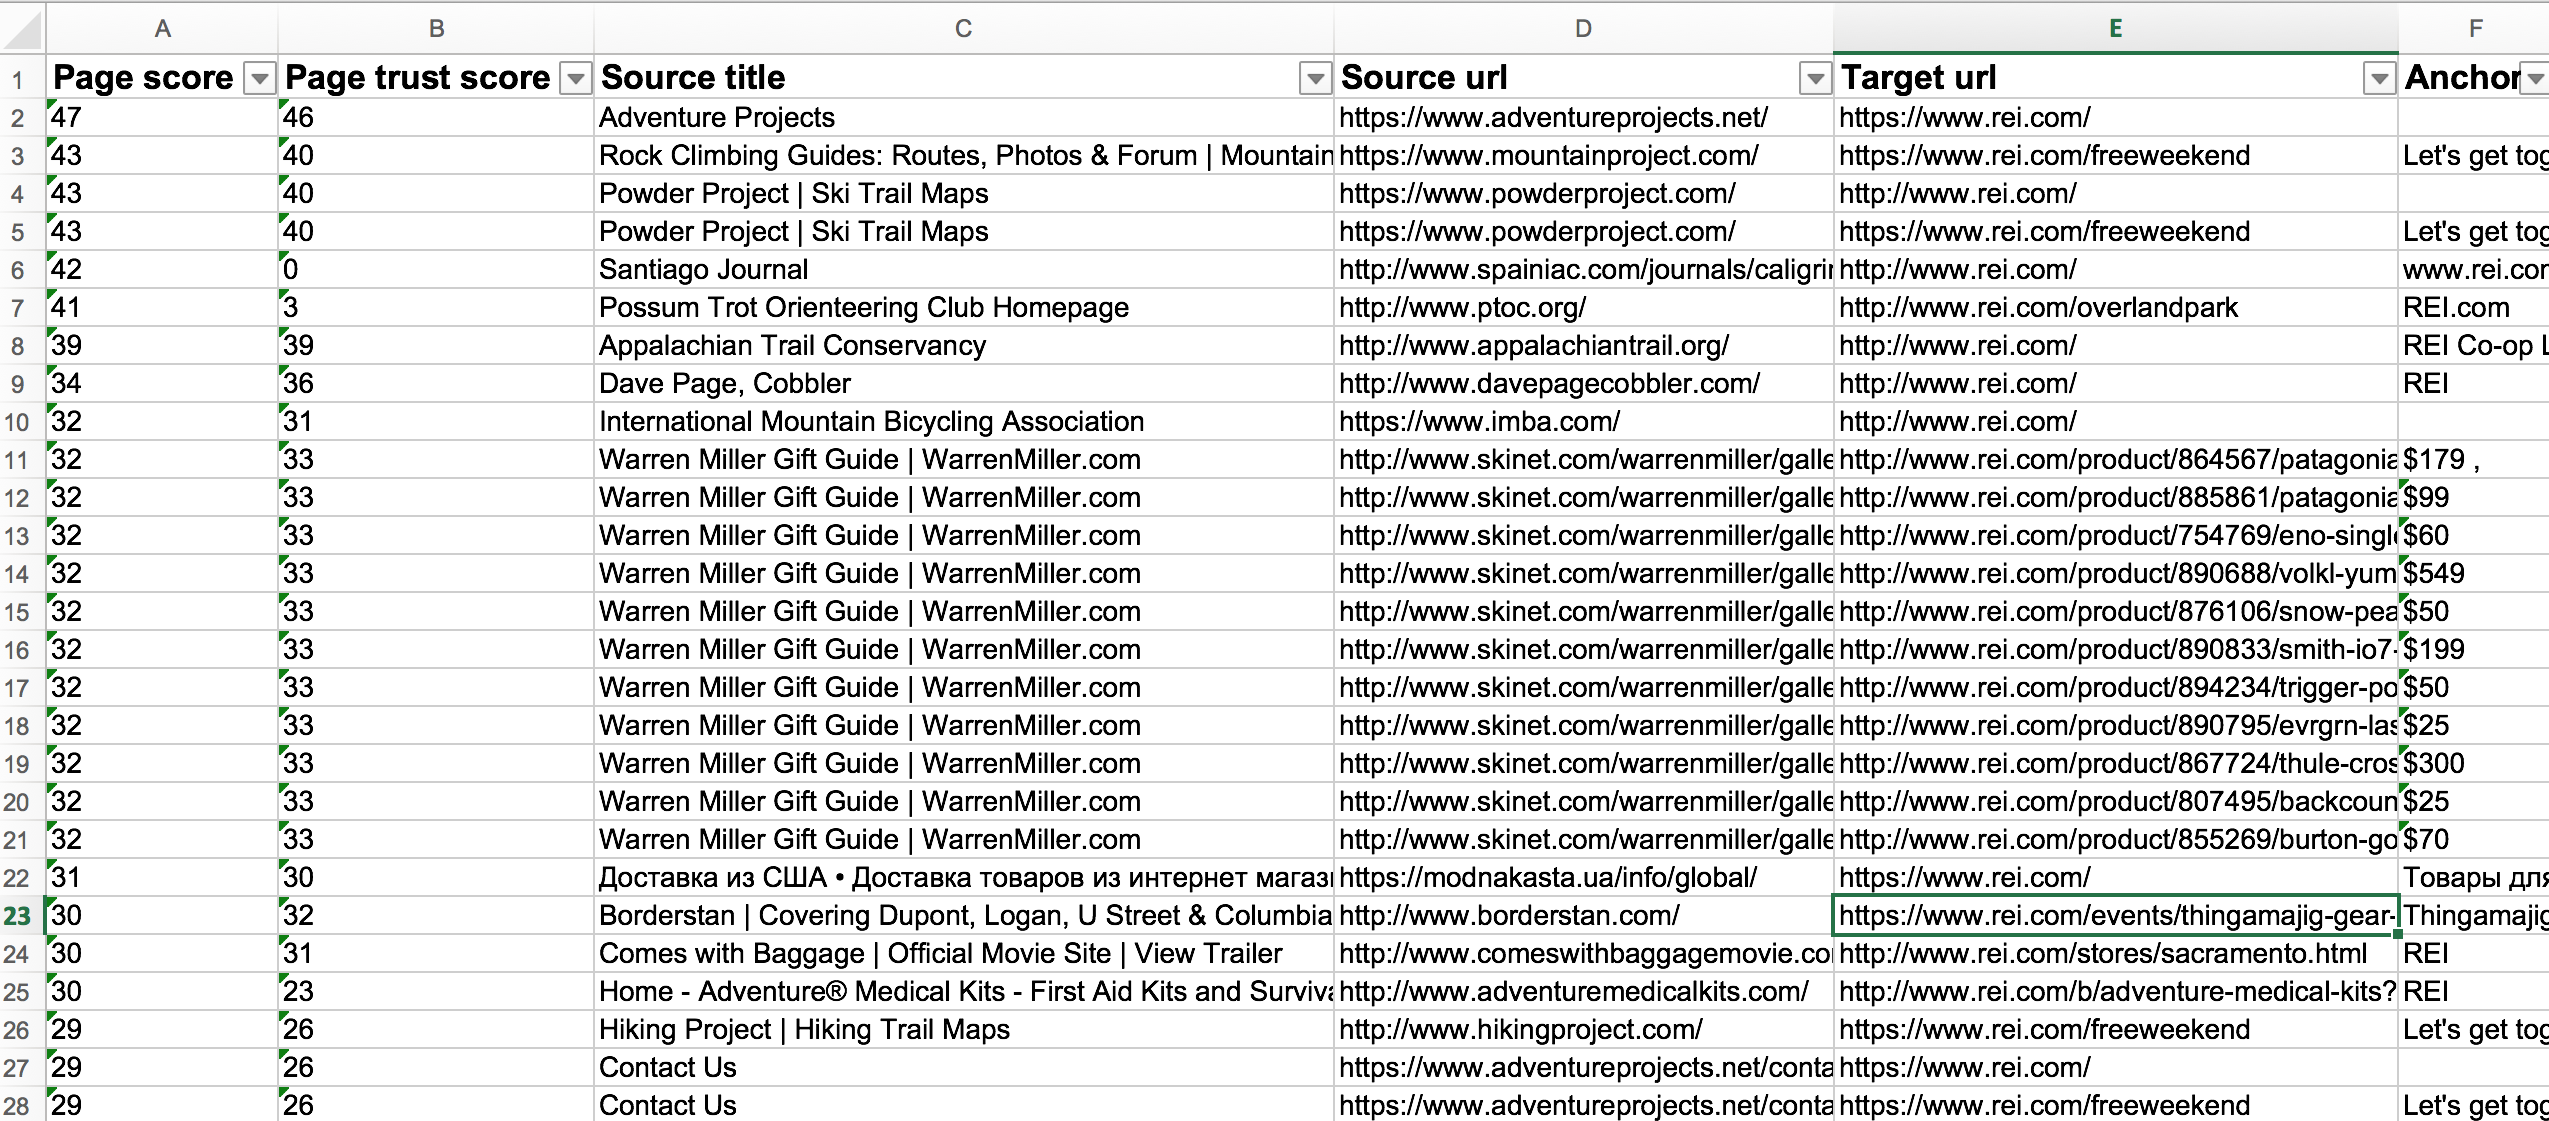Viewport: 2549px width, 1121px height.
Task: Select the product/864567/patagonia target url cell
Action: click(2115, 460)
